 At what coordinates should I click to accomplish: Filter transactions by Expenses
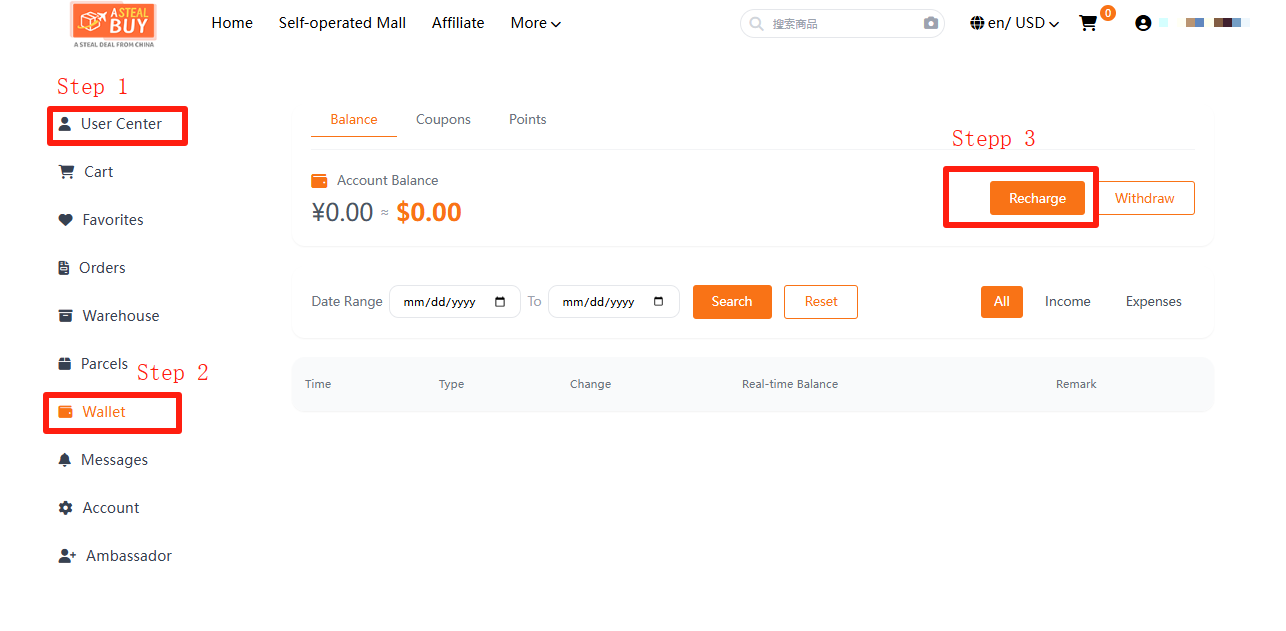click(1153, 301)
